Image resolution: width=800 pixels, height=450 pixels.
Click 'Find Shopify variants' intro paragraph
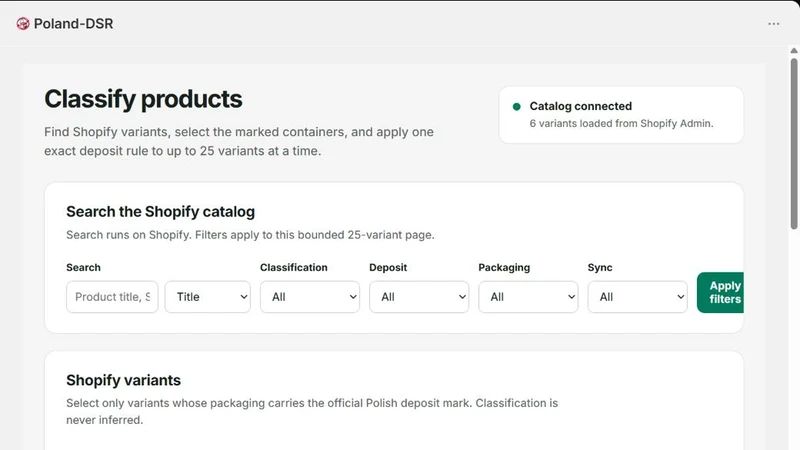[x=239, y=141]
